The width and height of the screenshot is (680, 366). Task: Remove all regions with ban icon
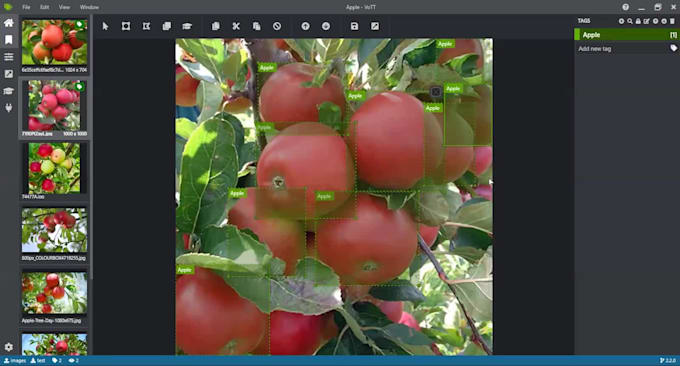pos(277,26)
